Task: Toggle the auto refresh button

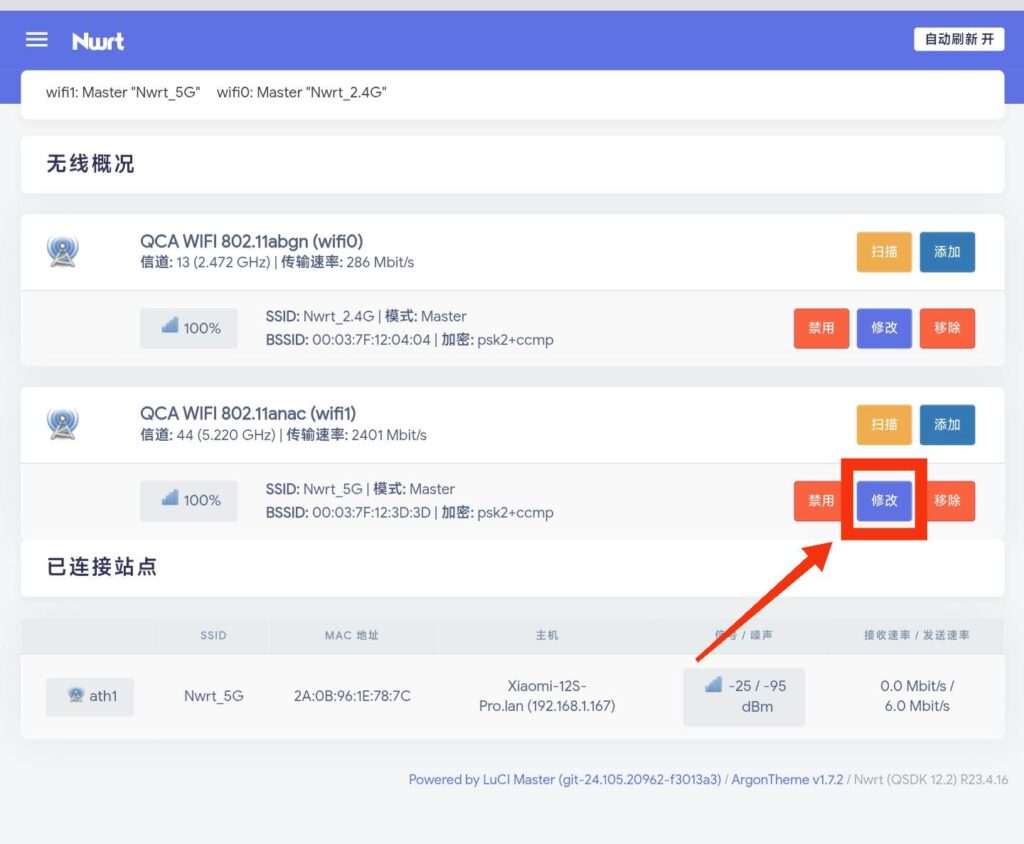Action: tap(958, 39)
